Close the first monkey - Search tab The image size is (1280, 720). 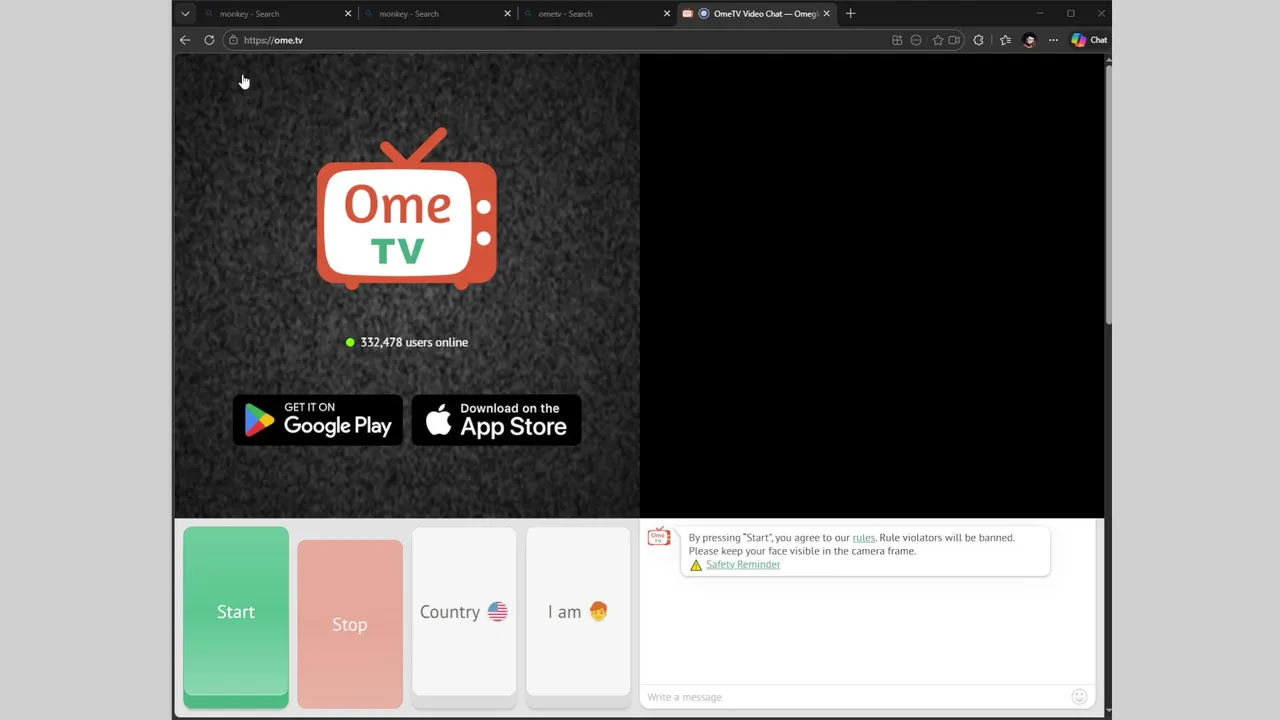point(348,14)
